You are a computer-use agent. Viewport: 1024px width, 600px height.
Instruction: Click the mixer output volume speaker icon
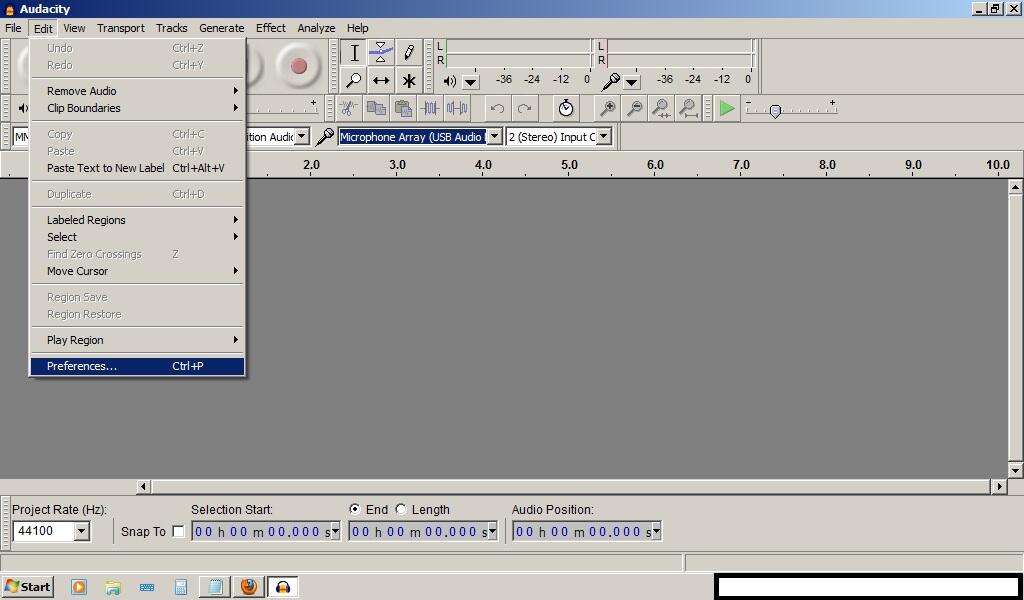pyautogui.click(x=24, y=108)
